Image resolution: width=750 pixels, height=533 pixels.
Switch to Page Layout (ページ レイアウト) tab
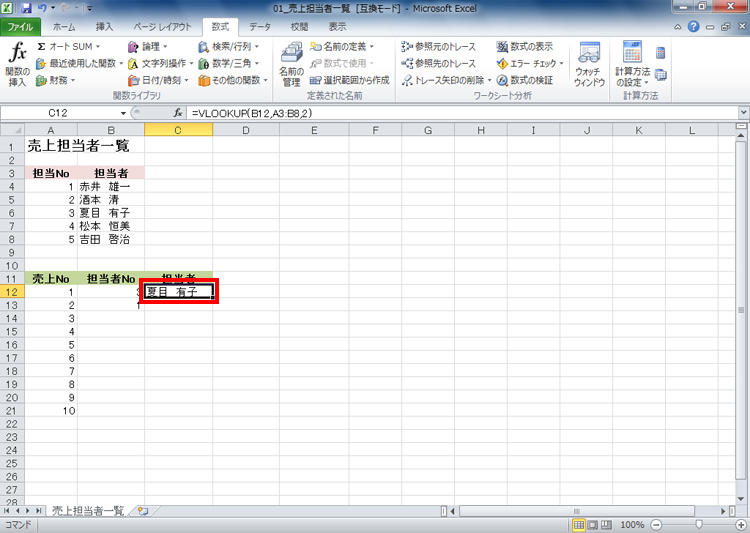(162, 27)
